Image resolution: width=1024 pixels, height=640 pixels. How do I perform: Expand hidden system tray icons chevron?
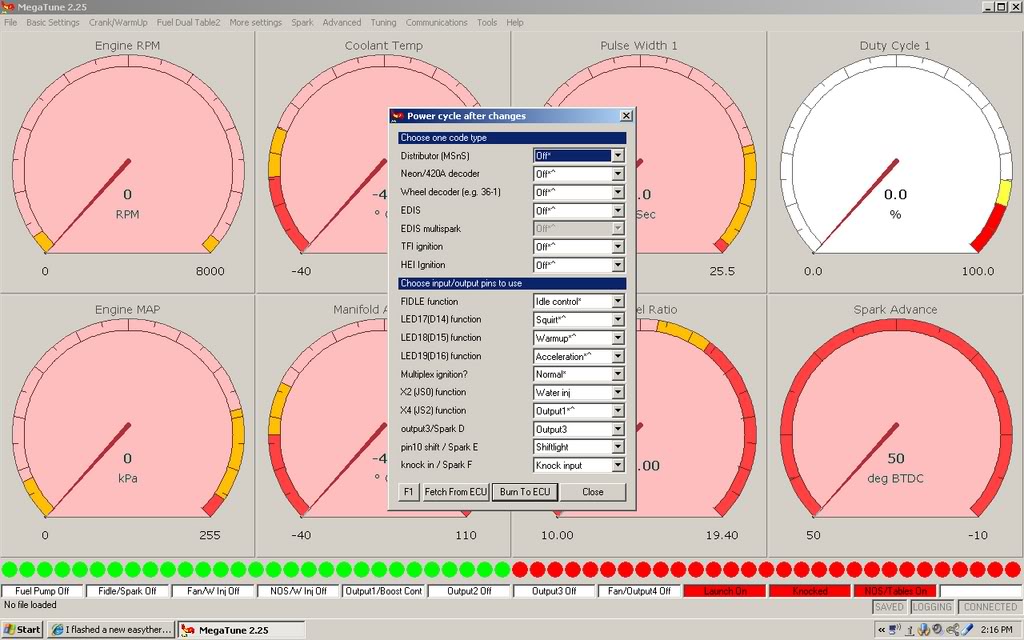882,630
